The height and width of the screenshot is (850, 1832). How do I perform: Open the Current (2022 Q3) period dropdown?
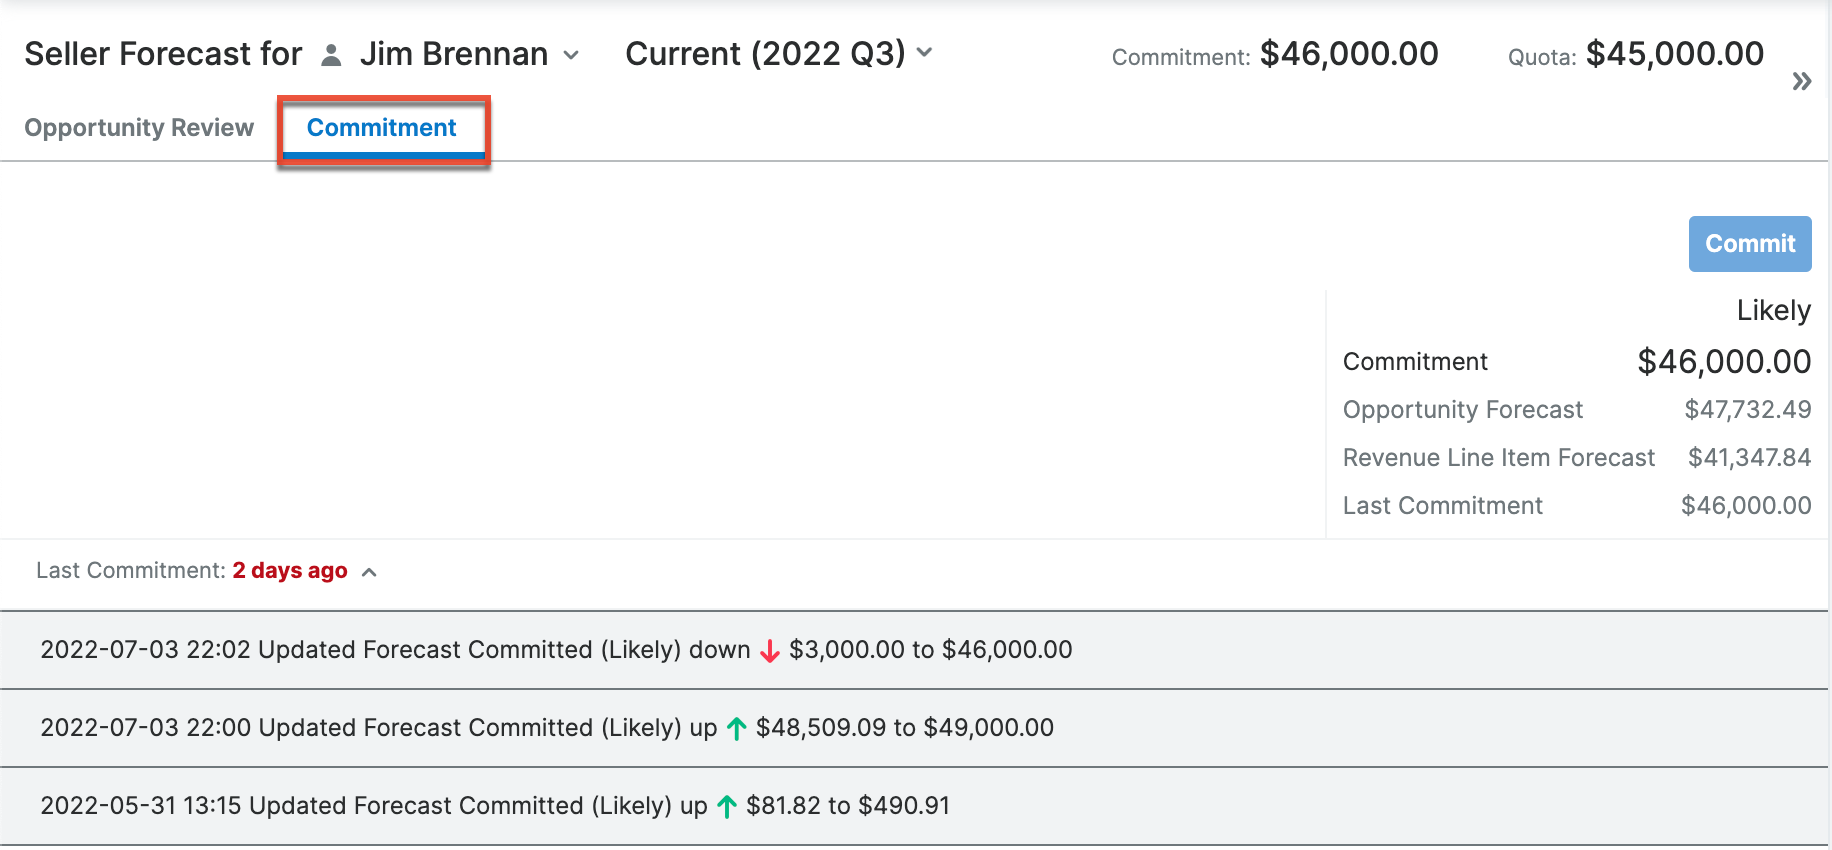925,54
